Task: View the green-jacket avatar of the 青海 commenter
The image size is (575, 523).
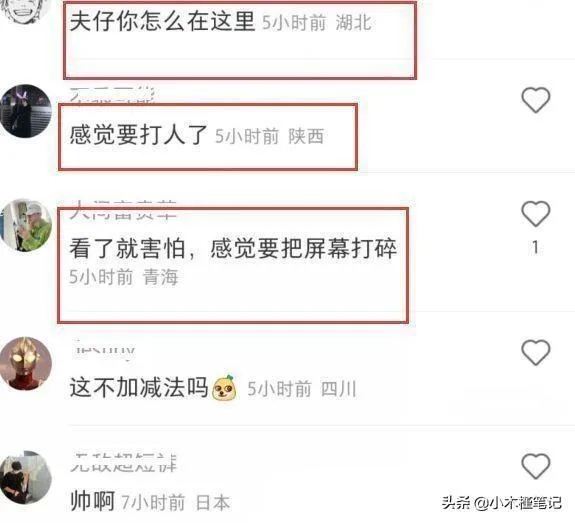Action: click(26, 225)
